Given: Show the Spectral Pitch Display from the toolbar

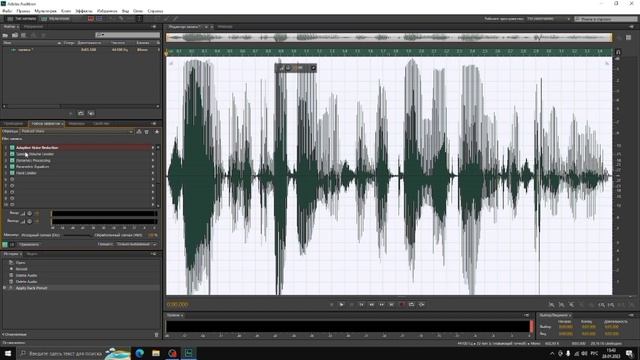Looking at the screenshot, I should pos(99,19).
